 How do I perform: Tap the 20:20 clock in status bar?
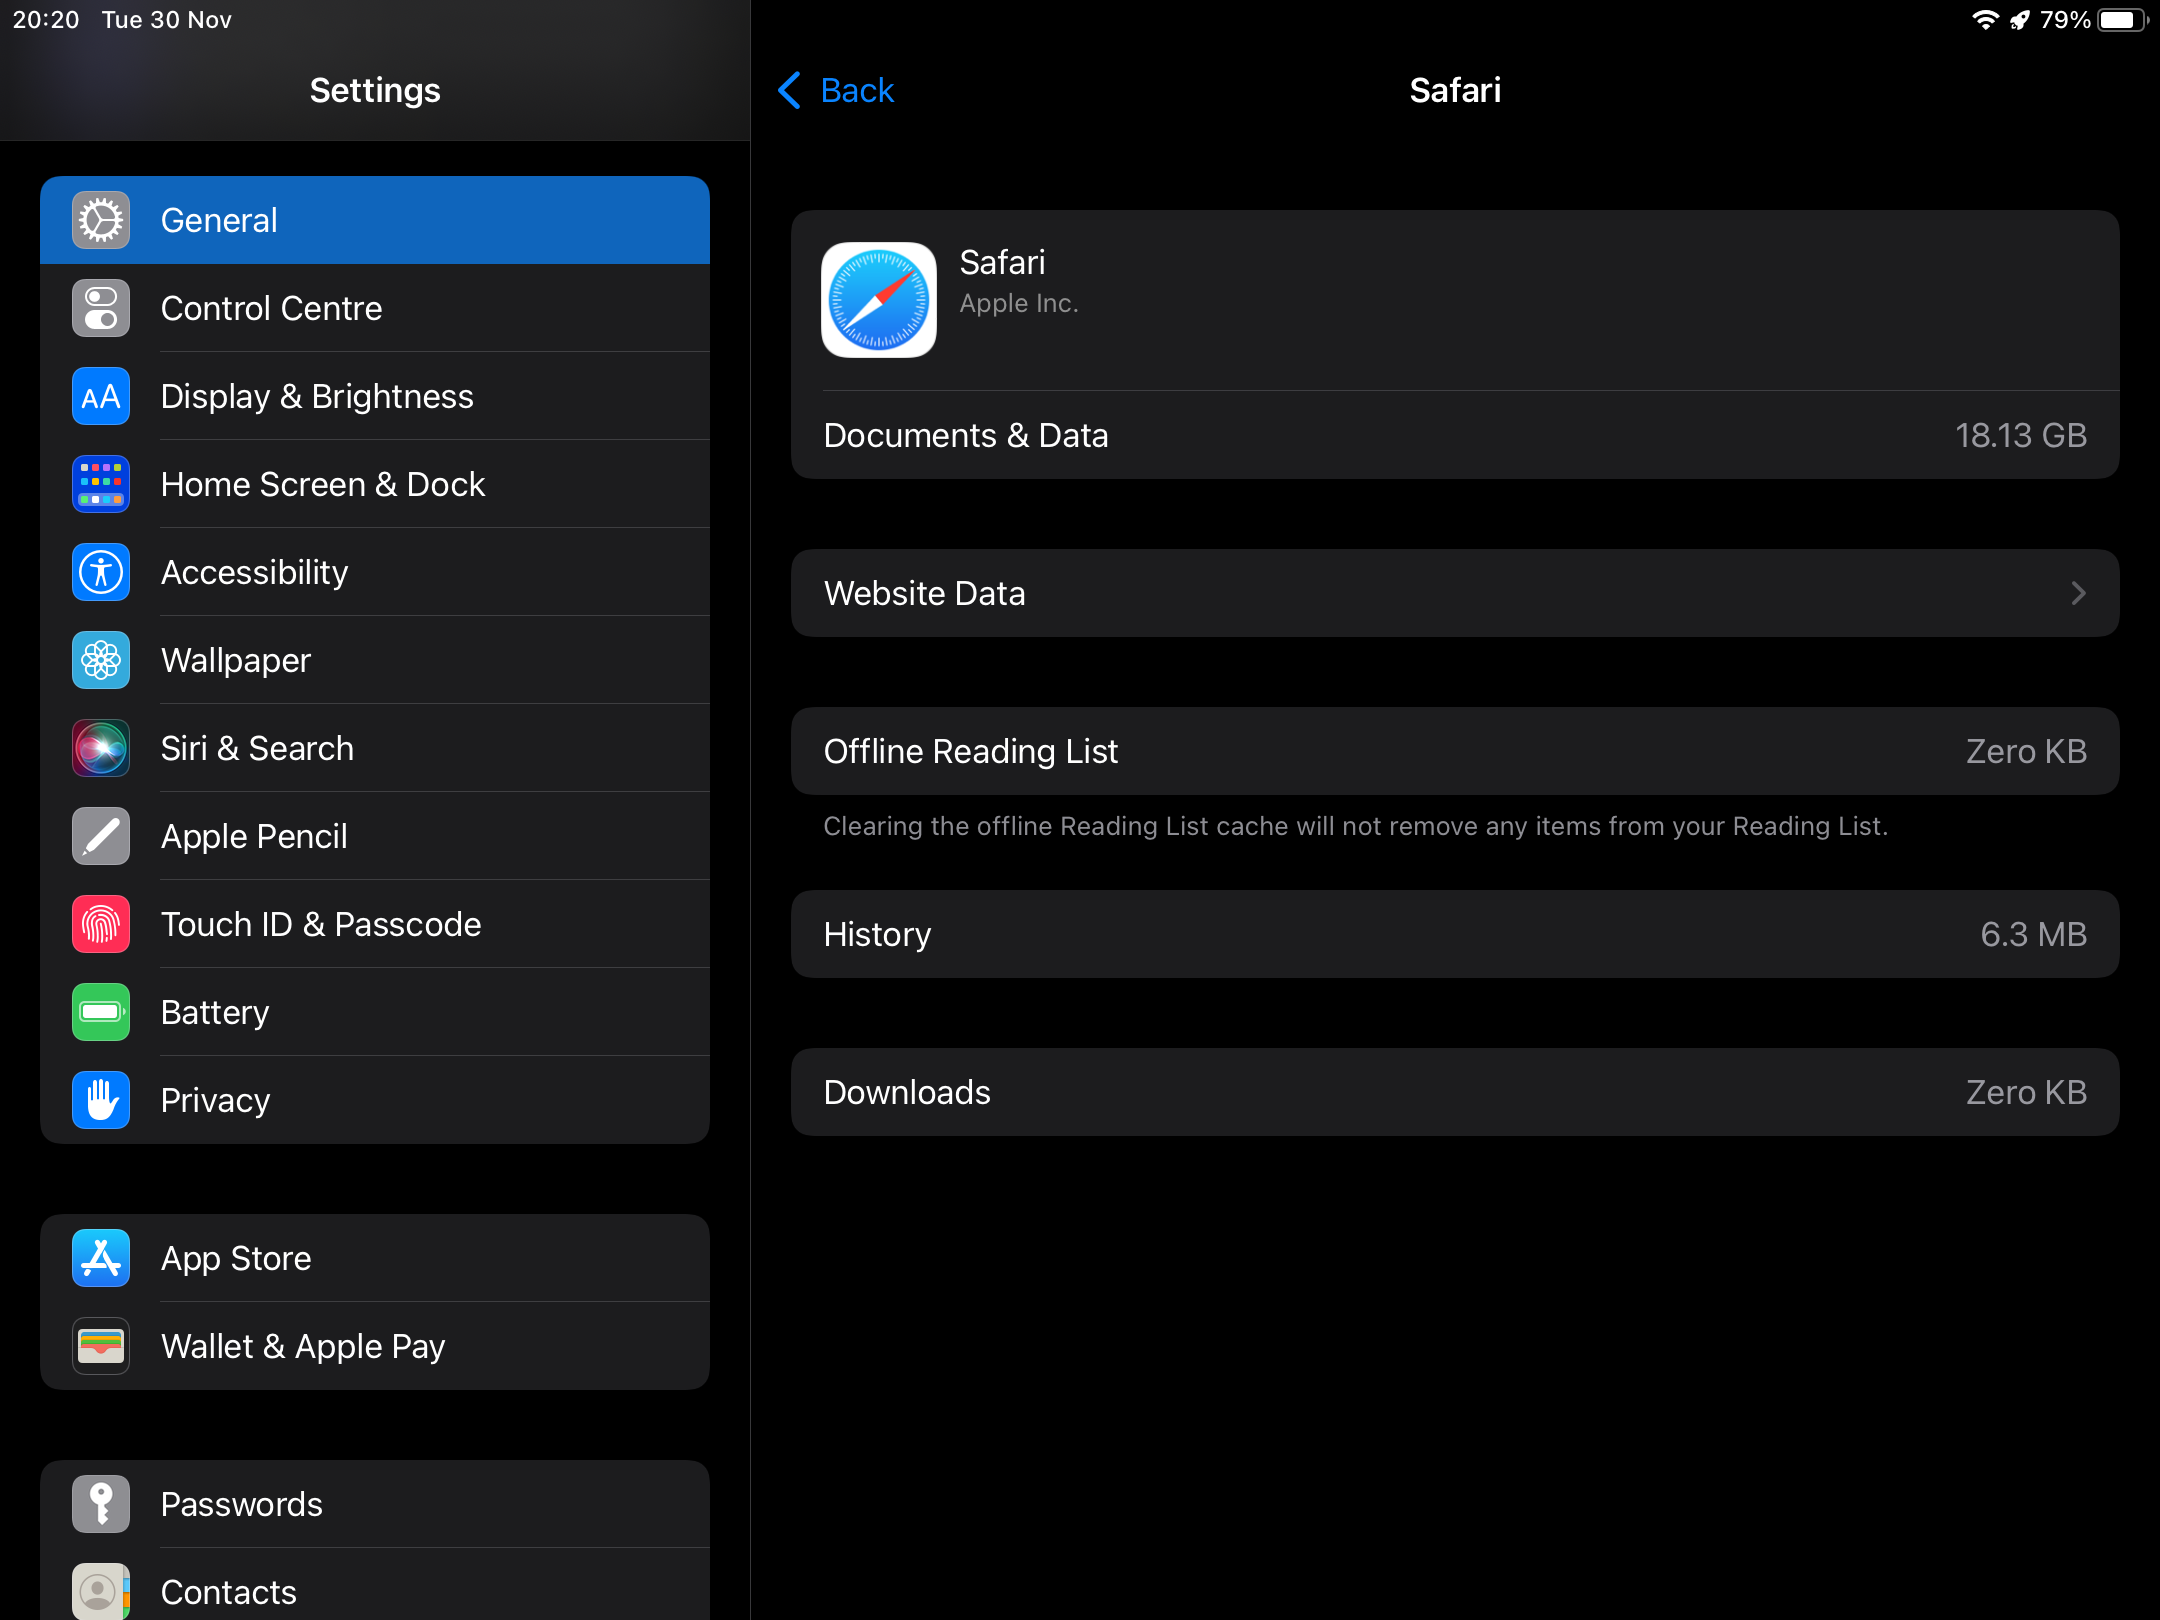pyautogui.click(x=46, y=20)
